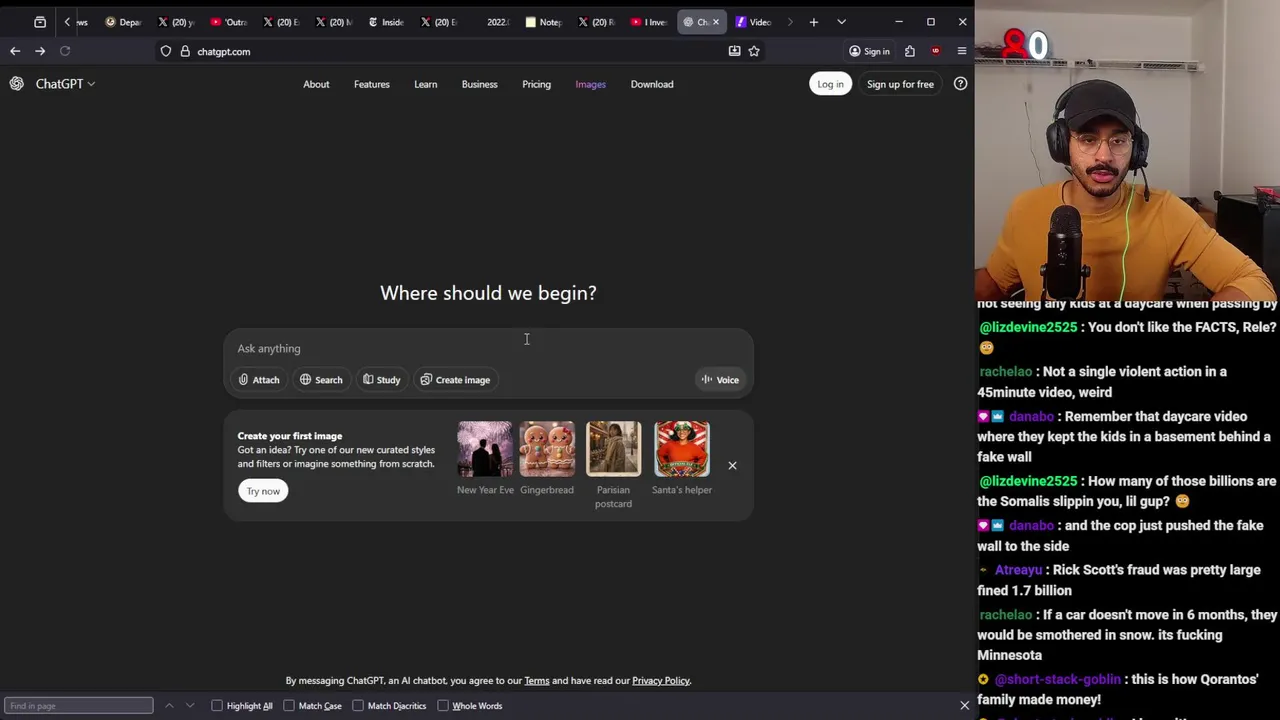Open the uBlock Origin extension icon
This screenshot has width=1280, height=720.
click(x=936, y=51)
